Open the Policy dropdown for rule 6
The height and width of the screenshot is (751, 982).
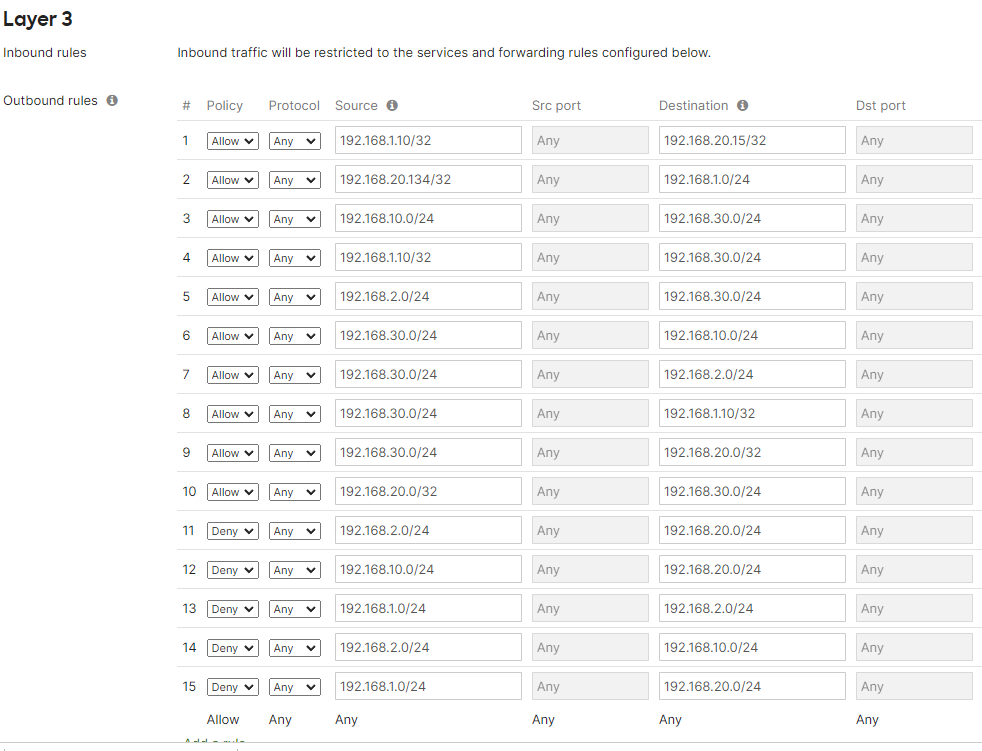(x=232, y=336)
